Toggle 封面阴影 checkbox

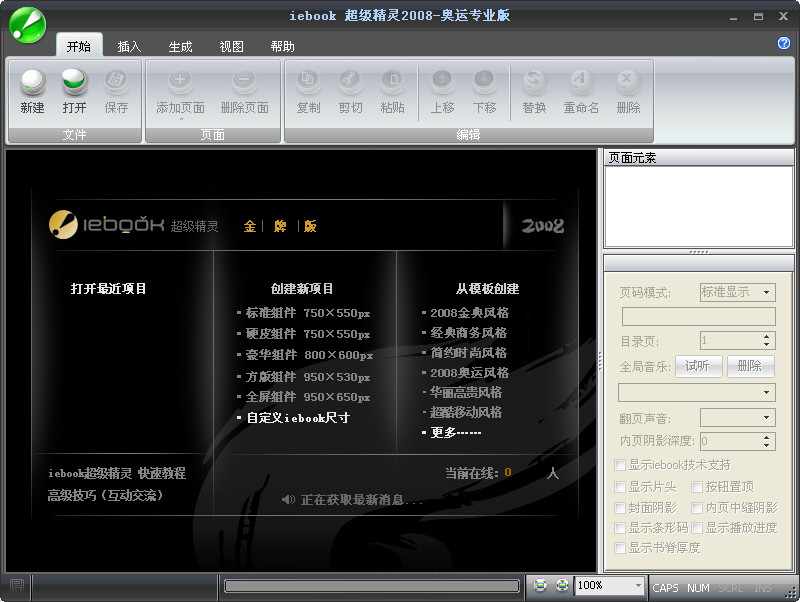click(x=620, y=508)
